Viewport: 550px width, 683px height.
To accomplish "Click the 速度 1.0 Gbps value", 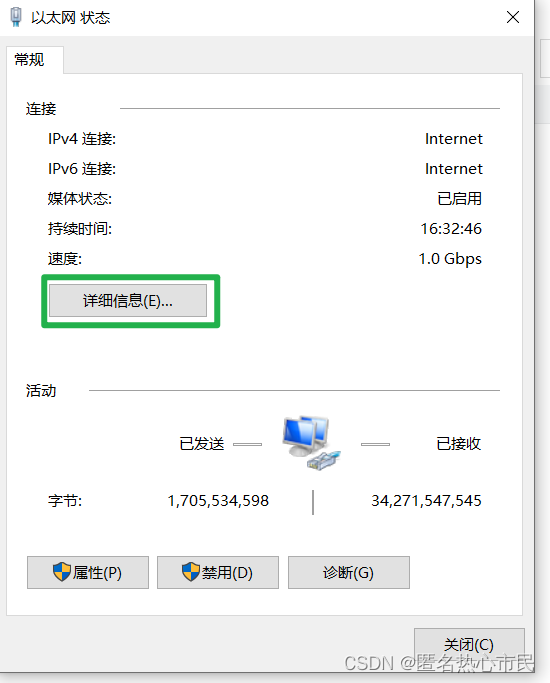I will [450, 259].
